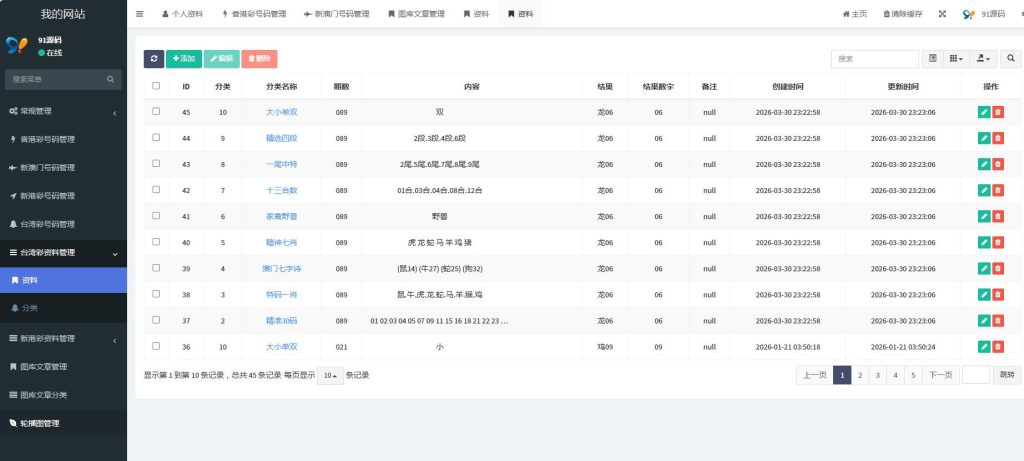
Task: Open the 澳门七字诗 category link
Action: pos(281,269)
